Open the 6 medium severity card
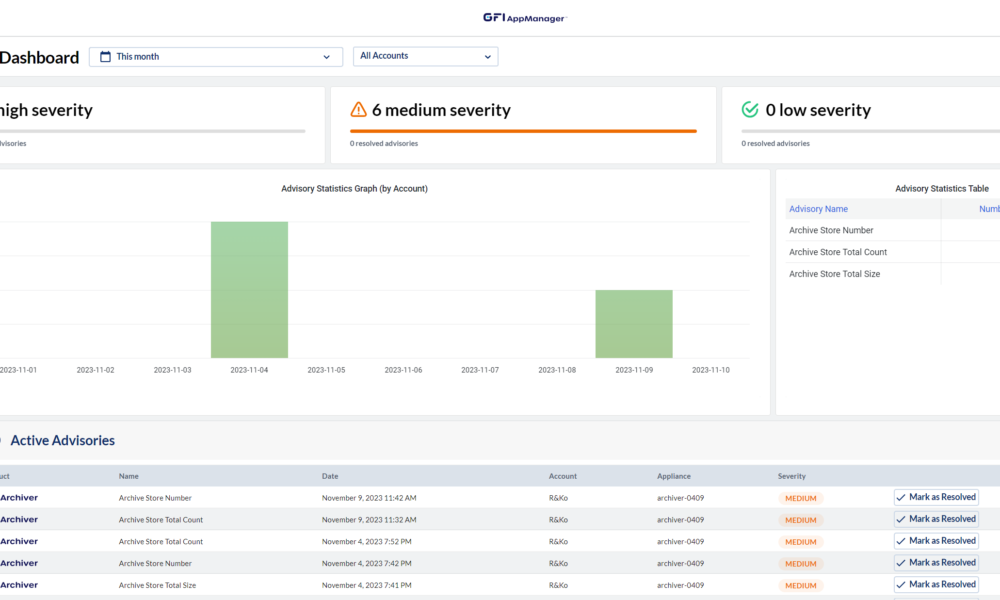 tap(523, 125)
